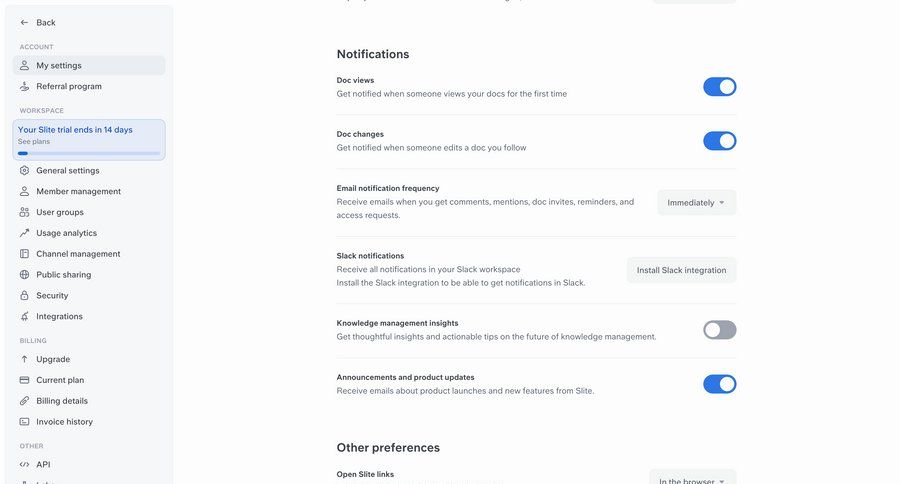
Task: Open Member management settings
Action: click(78, 191)
